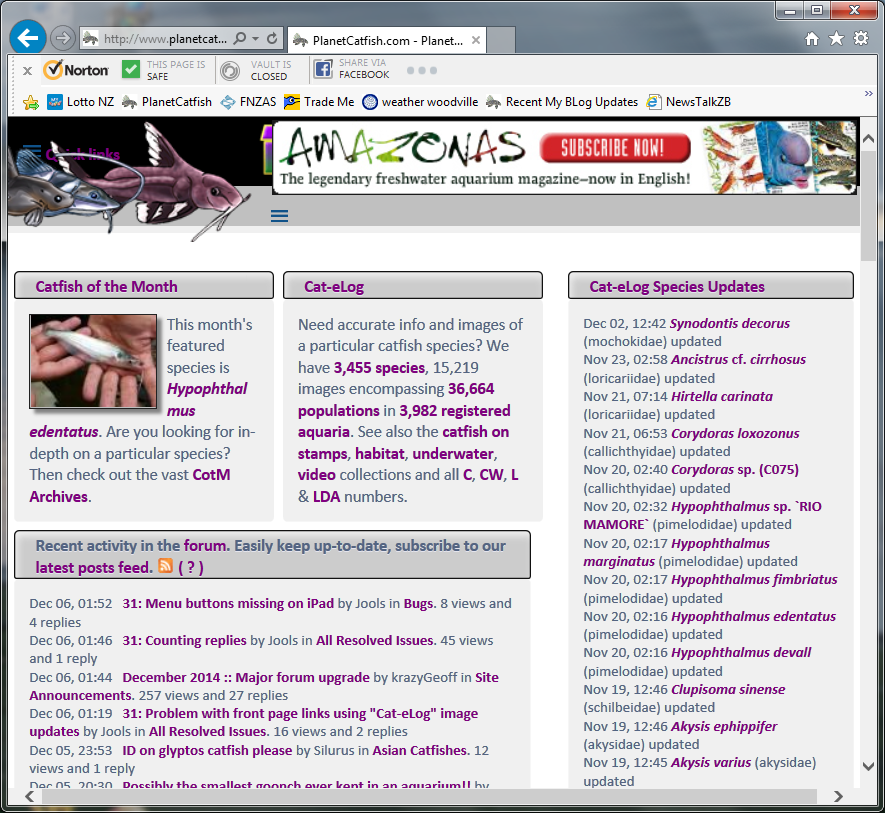Click the forward navigation arrow

(63, 38)
